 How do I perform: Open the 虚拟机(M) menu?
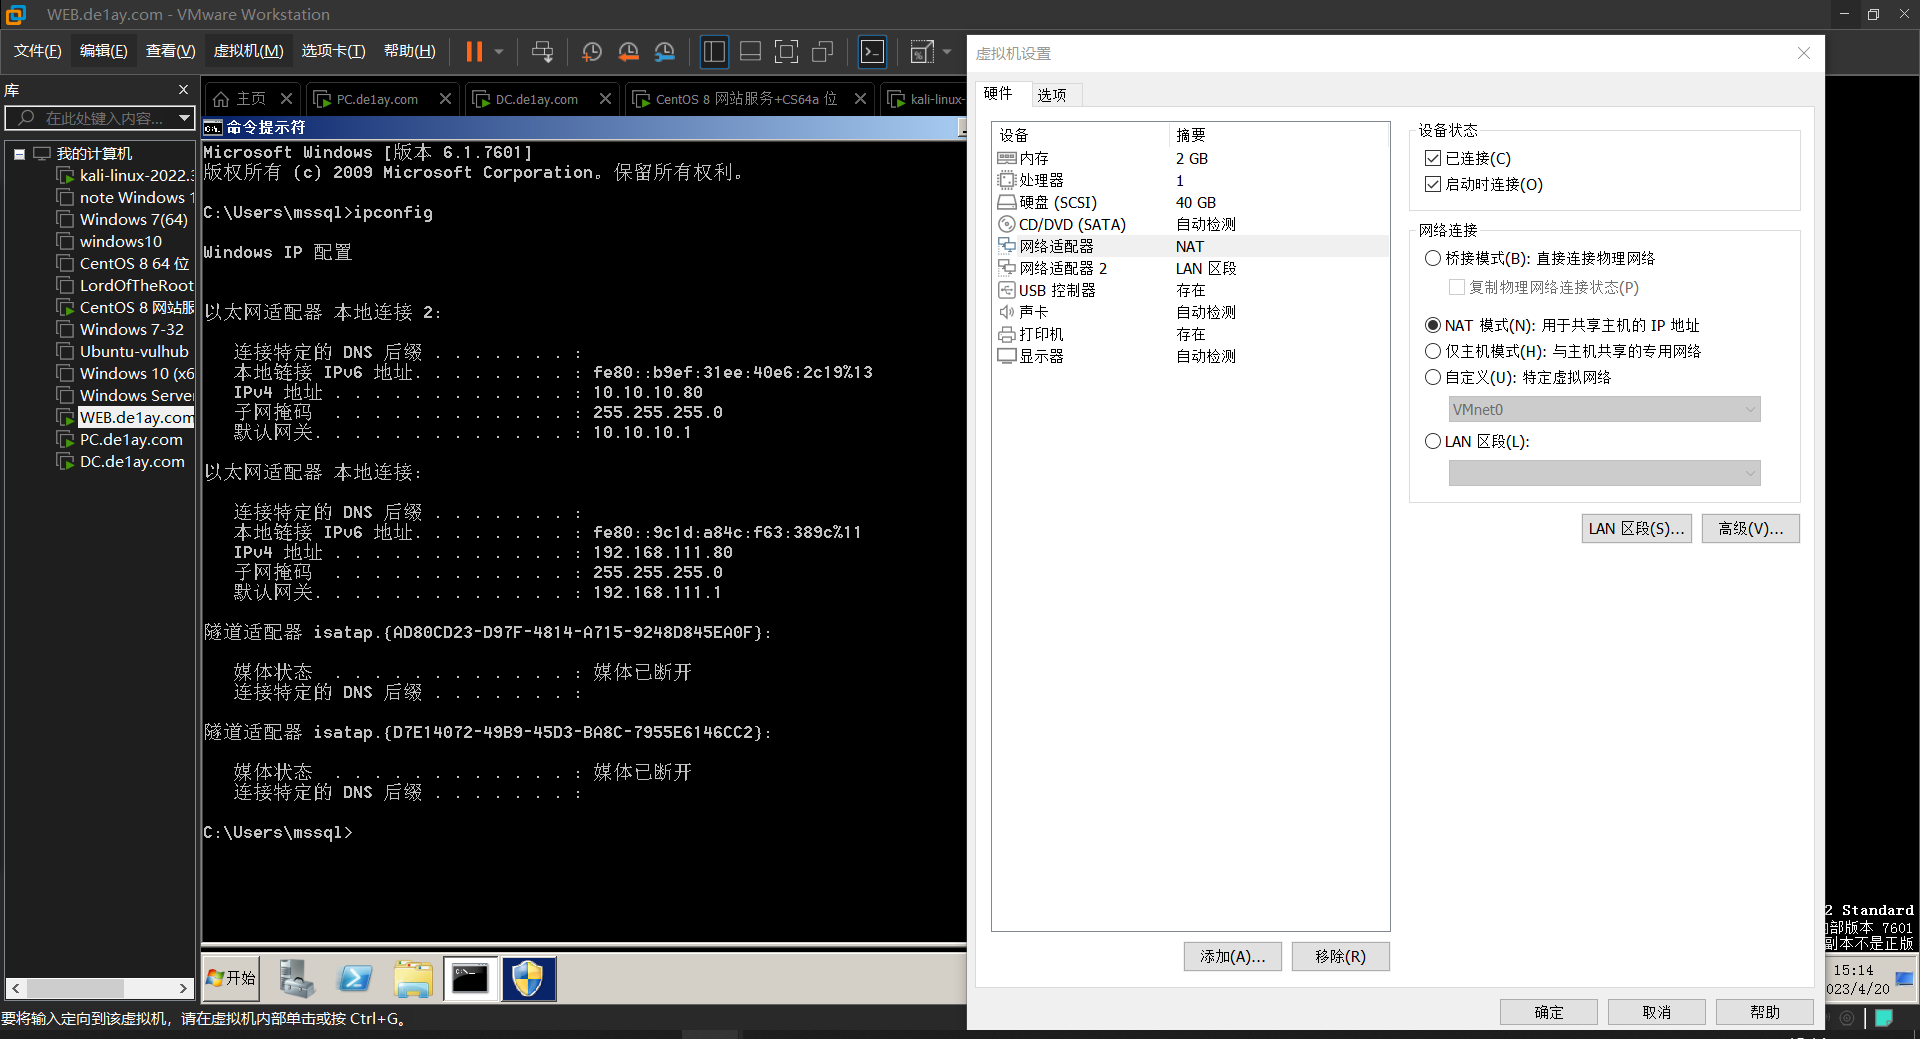point(248,50)
